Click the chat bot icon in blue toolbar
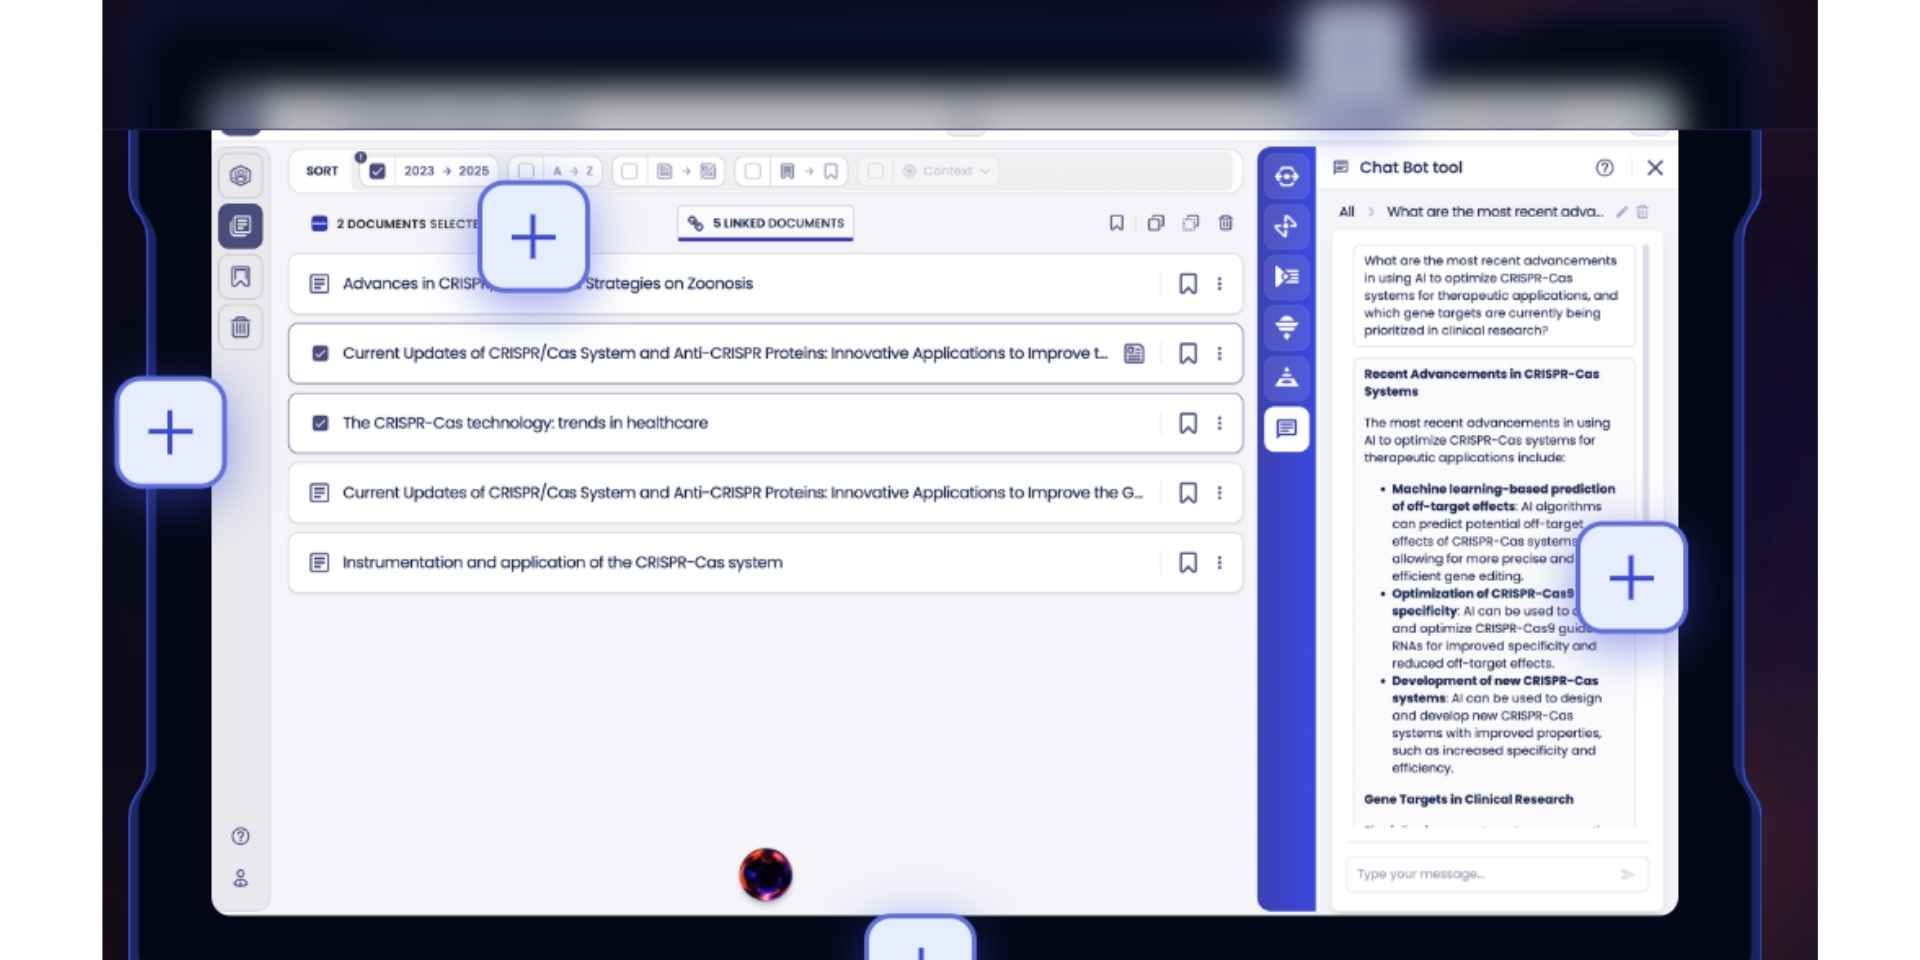This screenshot has width=1920, height=960. [x=1286, y=429]
